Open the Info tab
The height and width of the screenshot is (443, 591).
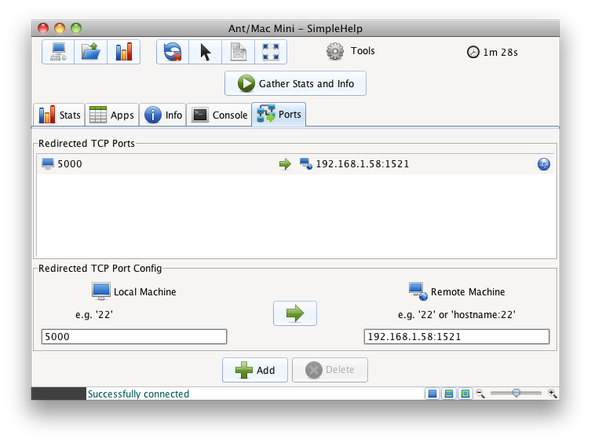pos(163,115)
